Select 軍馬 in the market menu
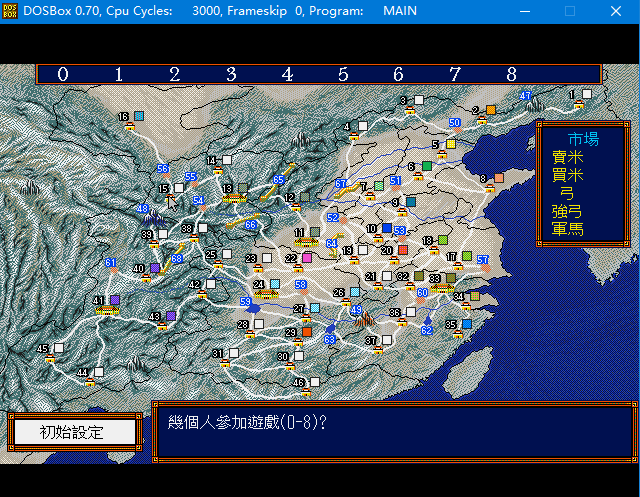This screenshot has height=497, width=640. (567, 229)
